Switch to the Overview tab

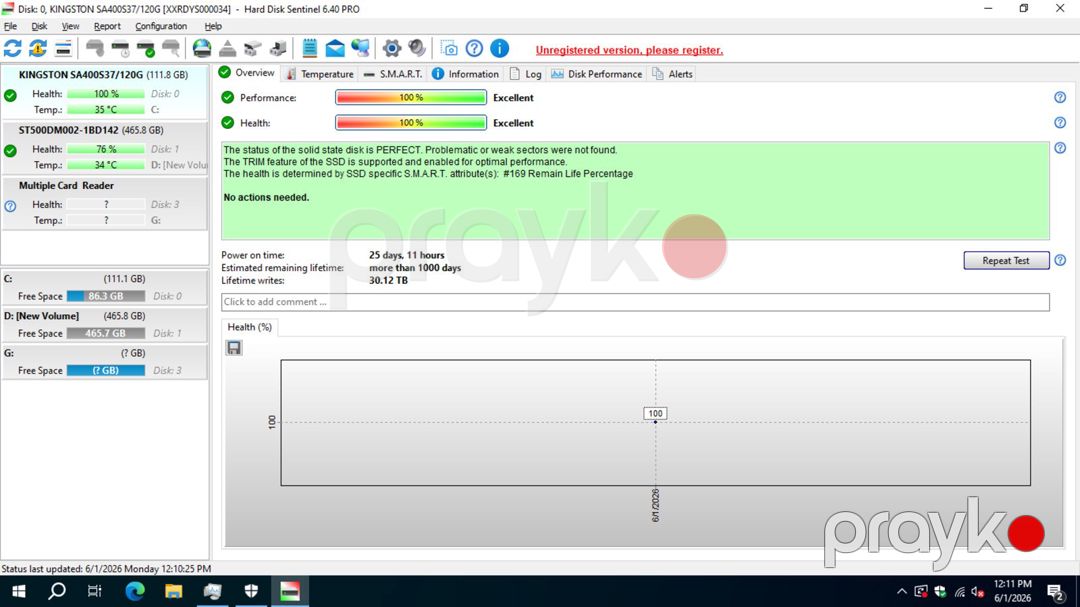(247, 73)
